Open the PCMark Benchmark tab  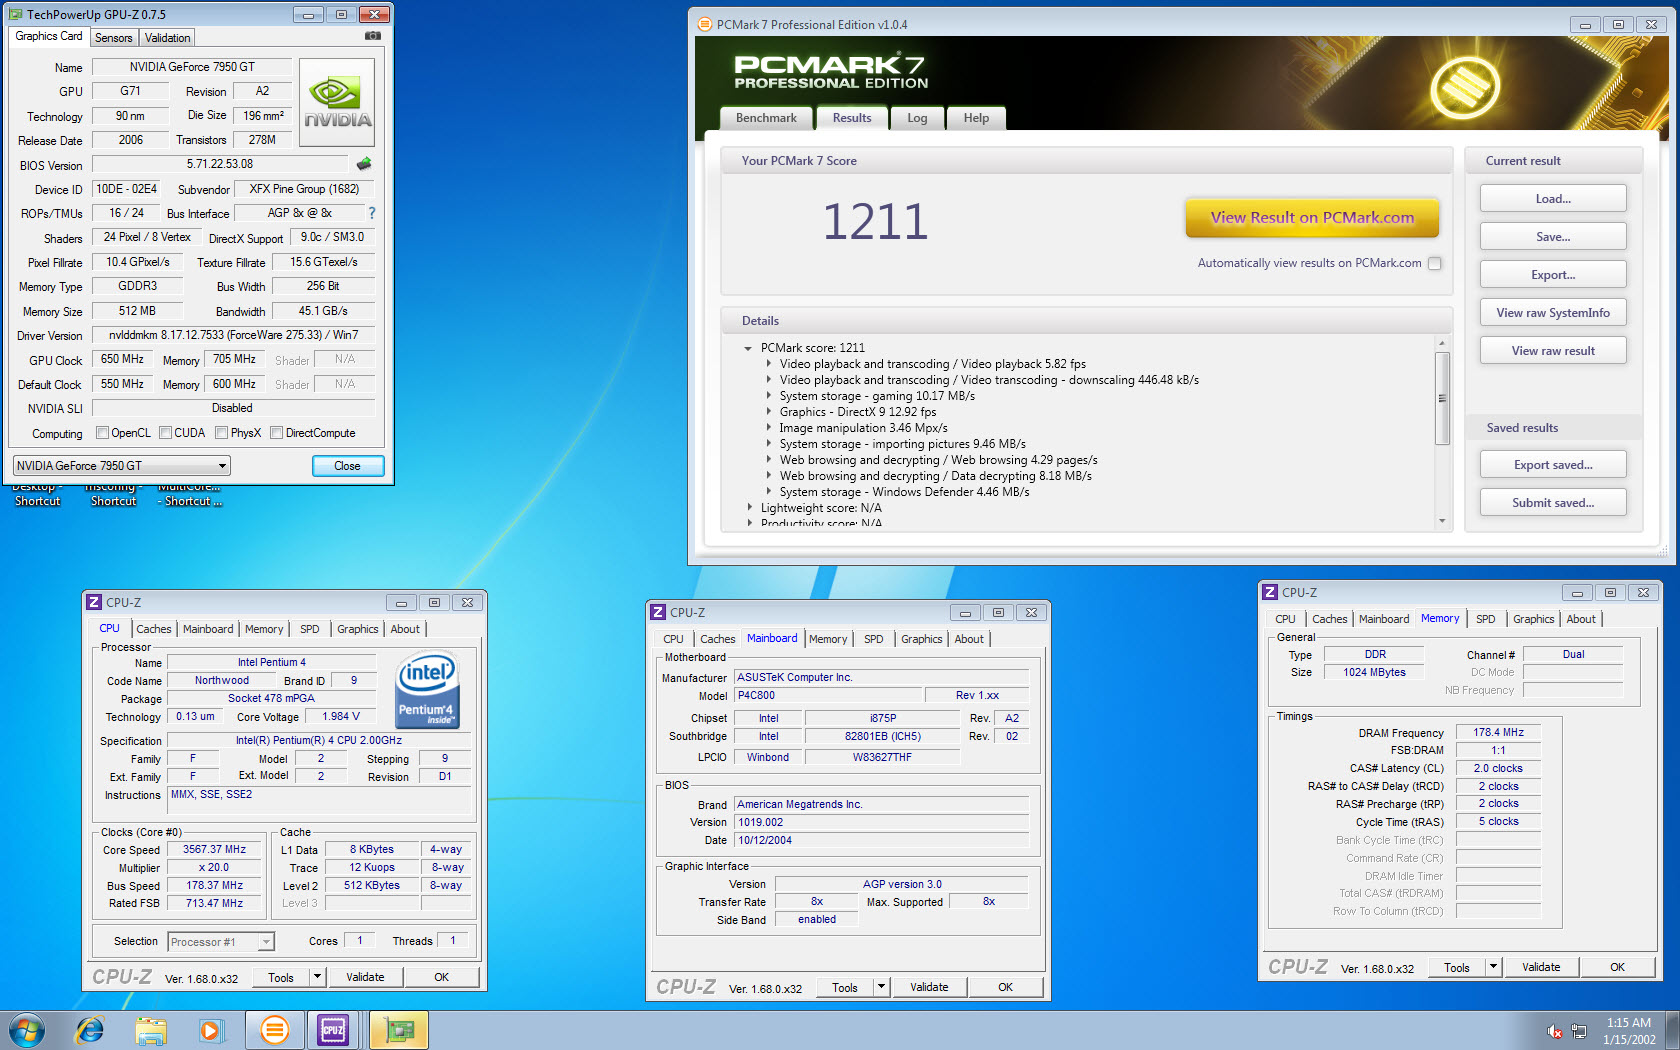point(766,118)
